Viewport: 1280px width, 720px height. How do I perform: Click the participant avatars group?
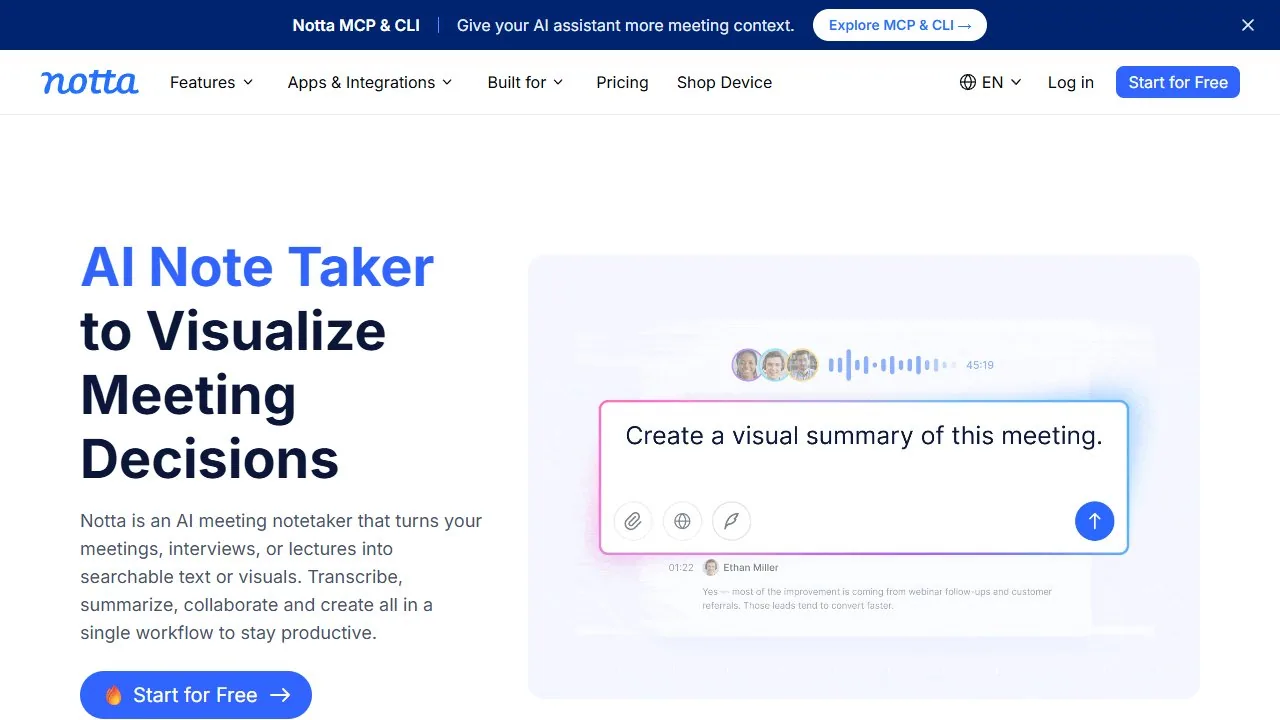[775, 365]
